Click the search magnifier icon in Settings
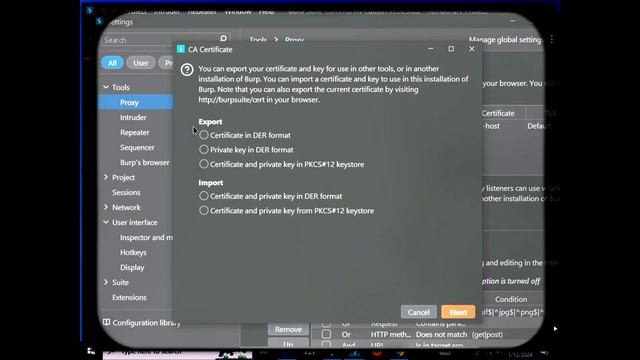Image resolution: width=640 pixels, height=360 pixels. pyautogui.click(x=224, y=39)
